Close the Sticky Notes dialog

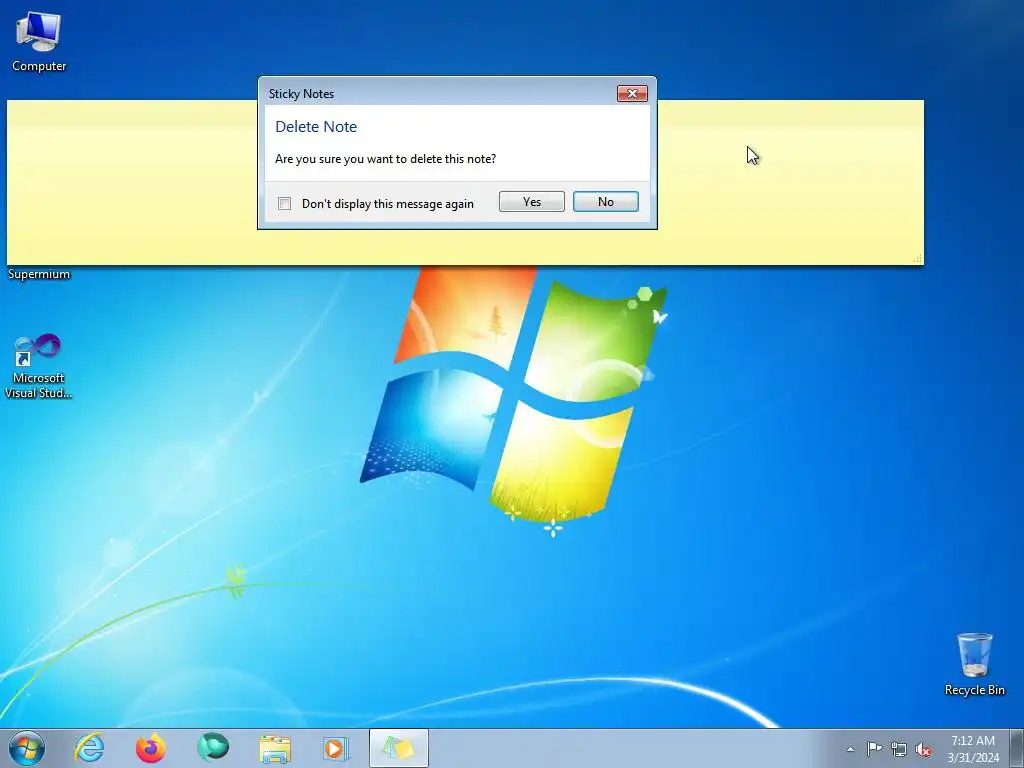(632, 93)
